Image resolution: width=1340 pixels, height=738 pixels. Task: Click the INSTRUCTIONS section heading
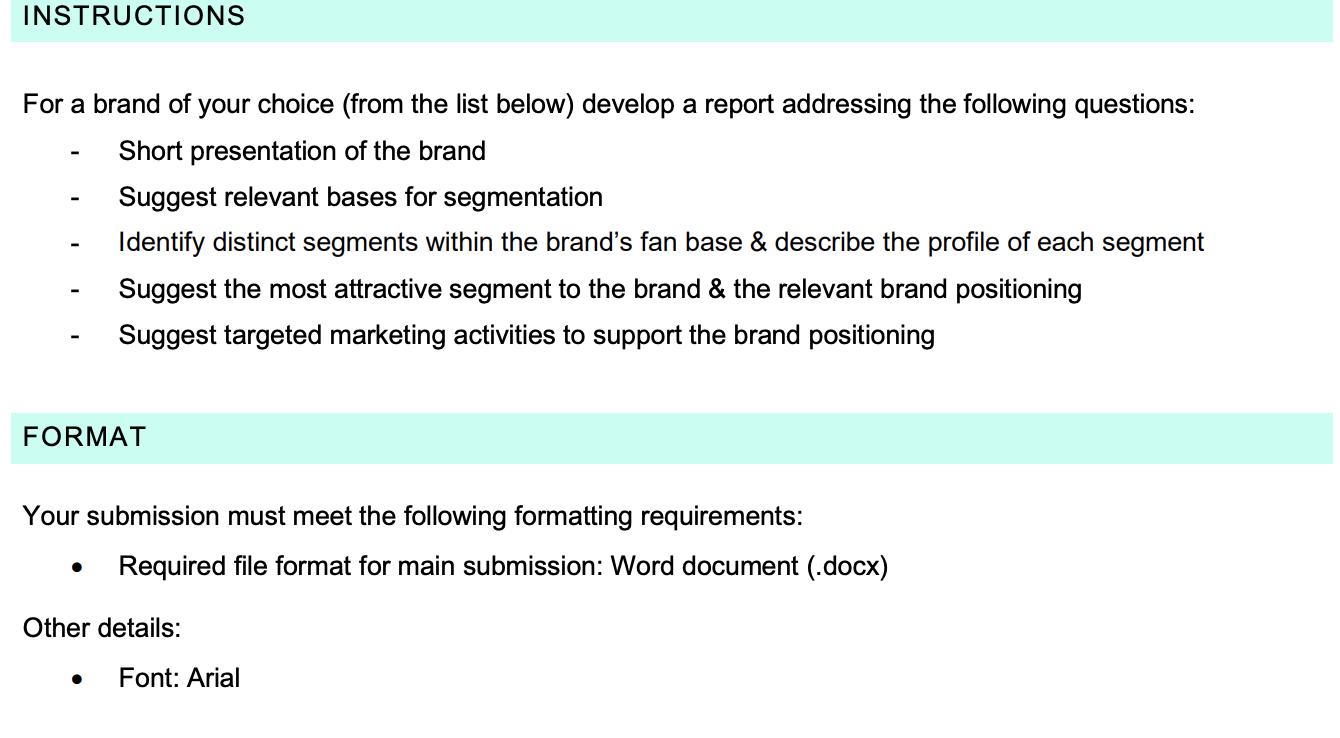coord(134,16)
